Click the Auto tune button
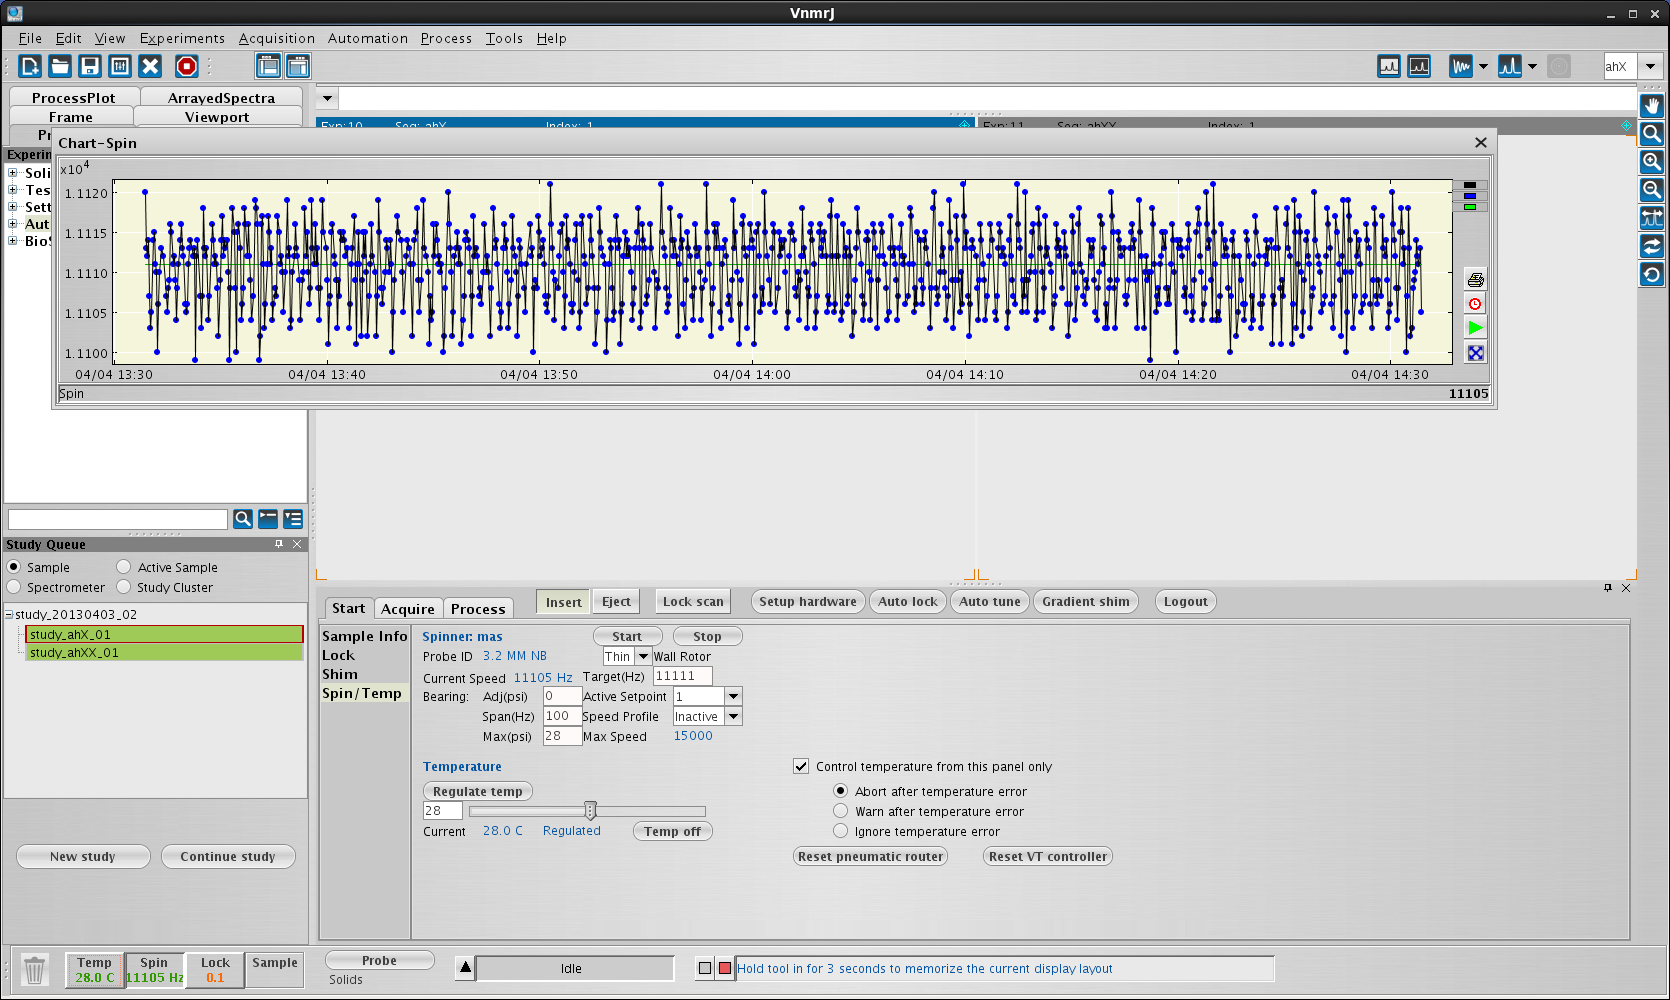Screen dimensions: 1670x1000 point(989,601)
